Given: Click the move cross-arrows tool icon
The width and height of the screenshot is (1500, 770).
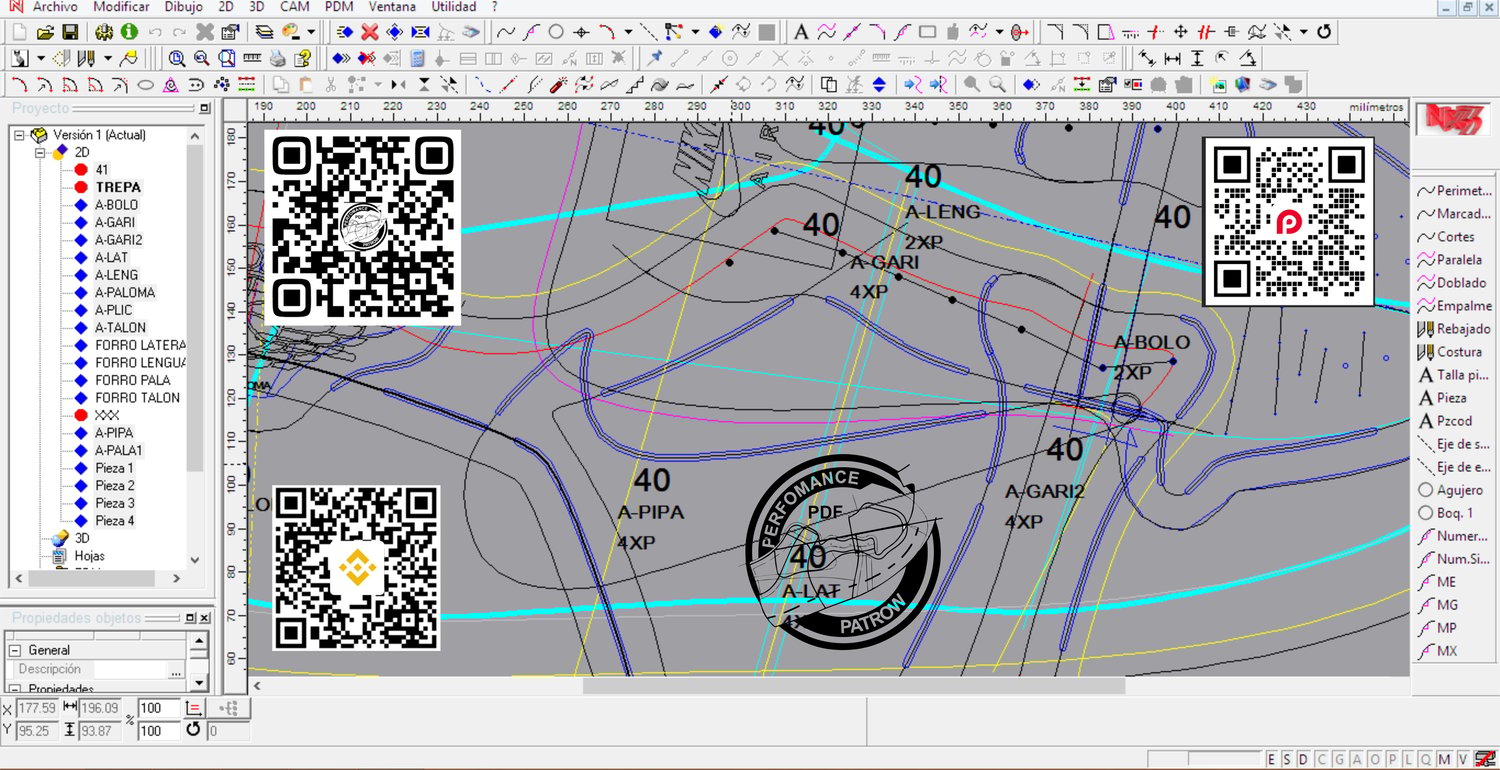Looking at the screenshot, I should pyautogui.click(x=1180, y=32).
